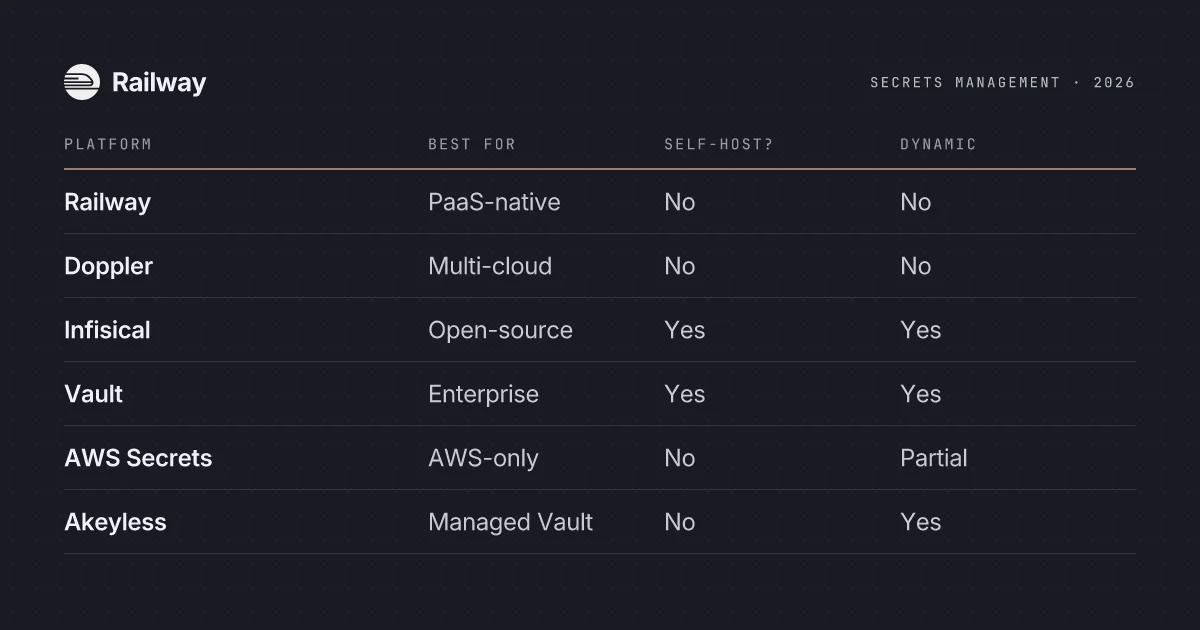This screenshot has height=630, width=1200.
Task: Click the BEST FOR column header
Action: point(472,144)
